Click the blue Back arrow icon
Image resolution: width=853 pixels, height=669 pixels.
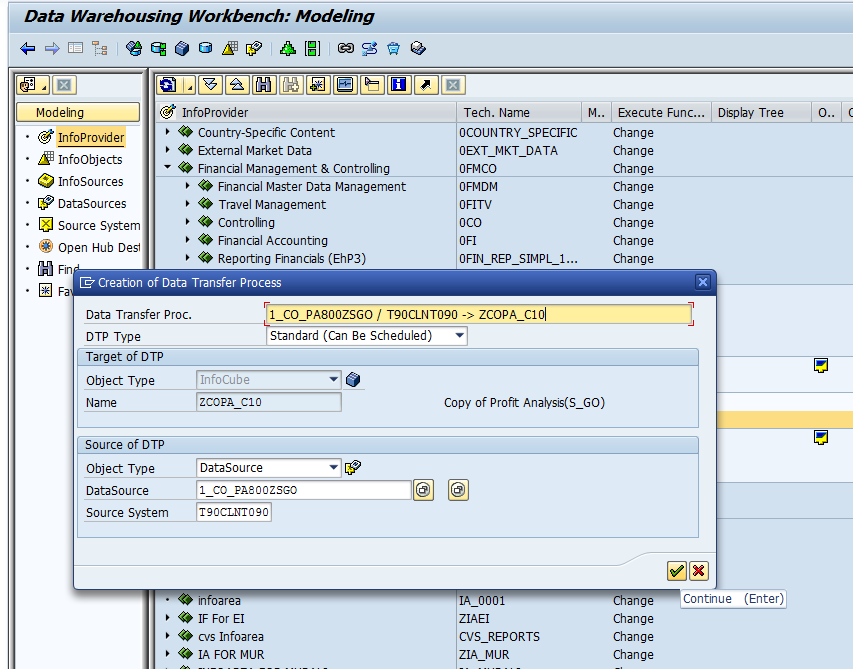click(x=28, y=49)
